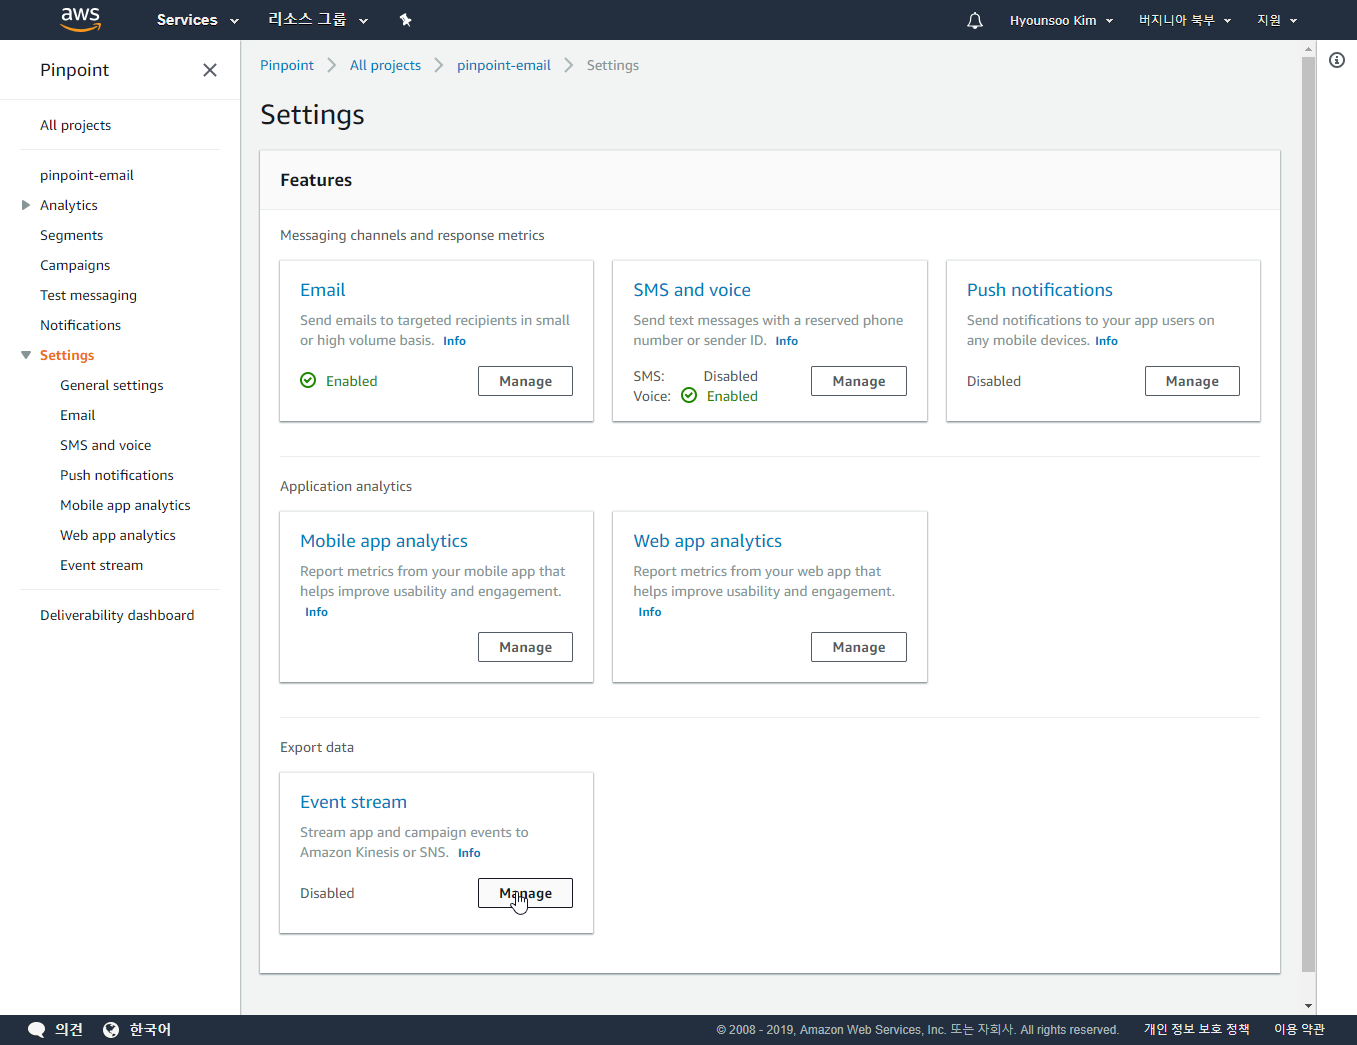
Task: Click the AWS logo in top bar
Action: (80, 19)
